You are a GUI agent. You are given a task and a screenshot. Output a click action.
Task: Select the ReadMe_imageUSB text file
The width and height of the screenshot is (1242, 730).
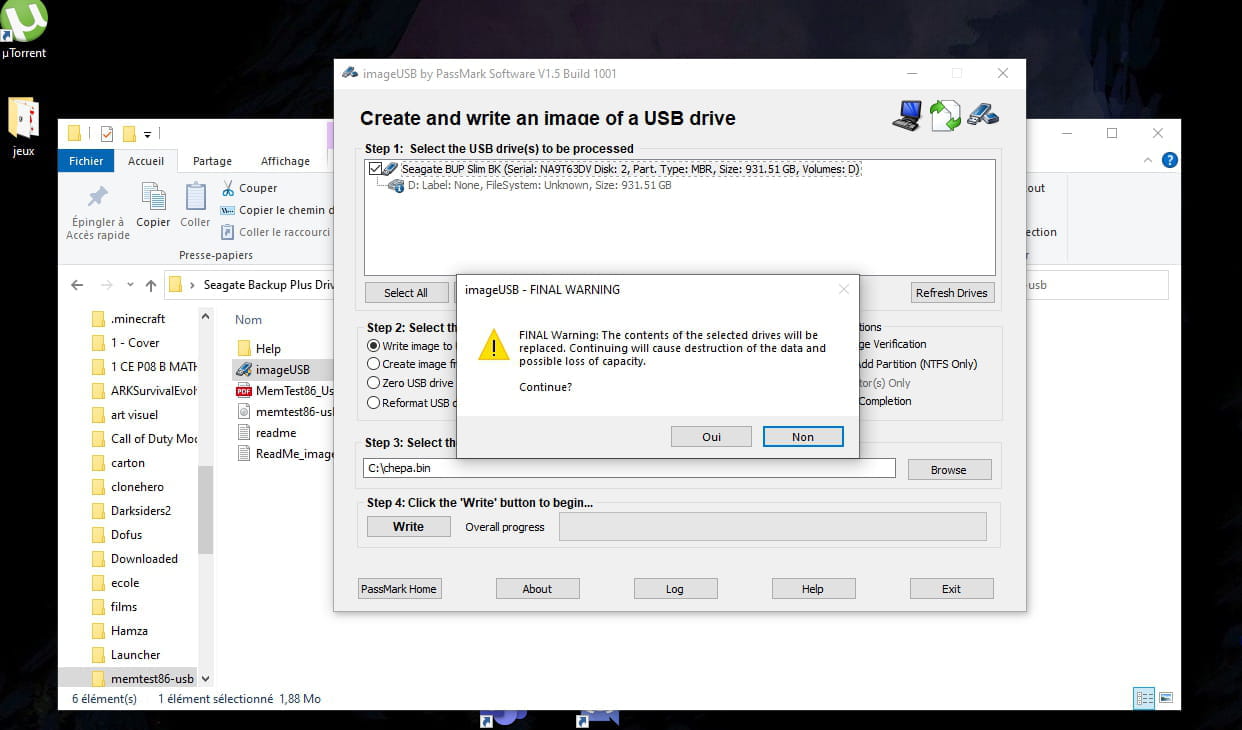pyautogui.click(x=285, y=453)
